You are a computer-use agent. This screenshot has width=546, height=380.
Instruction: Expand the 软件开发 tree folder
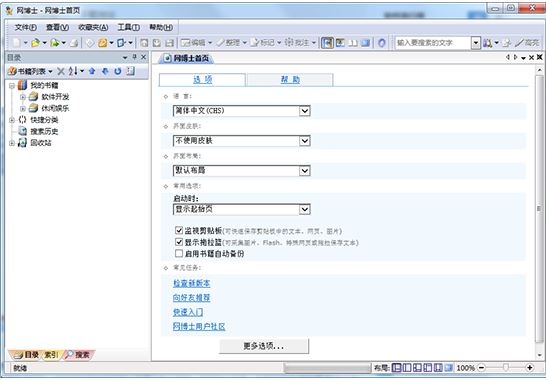pos(23,97)
